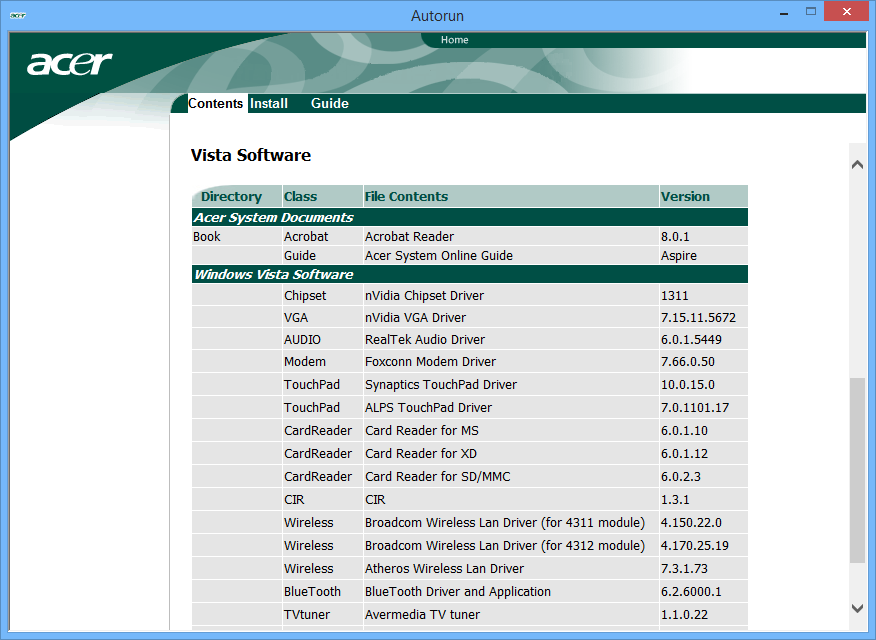Open the Install tab
The width and height of the screenshot is (876, 640).
pos(269,104)
